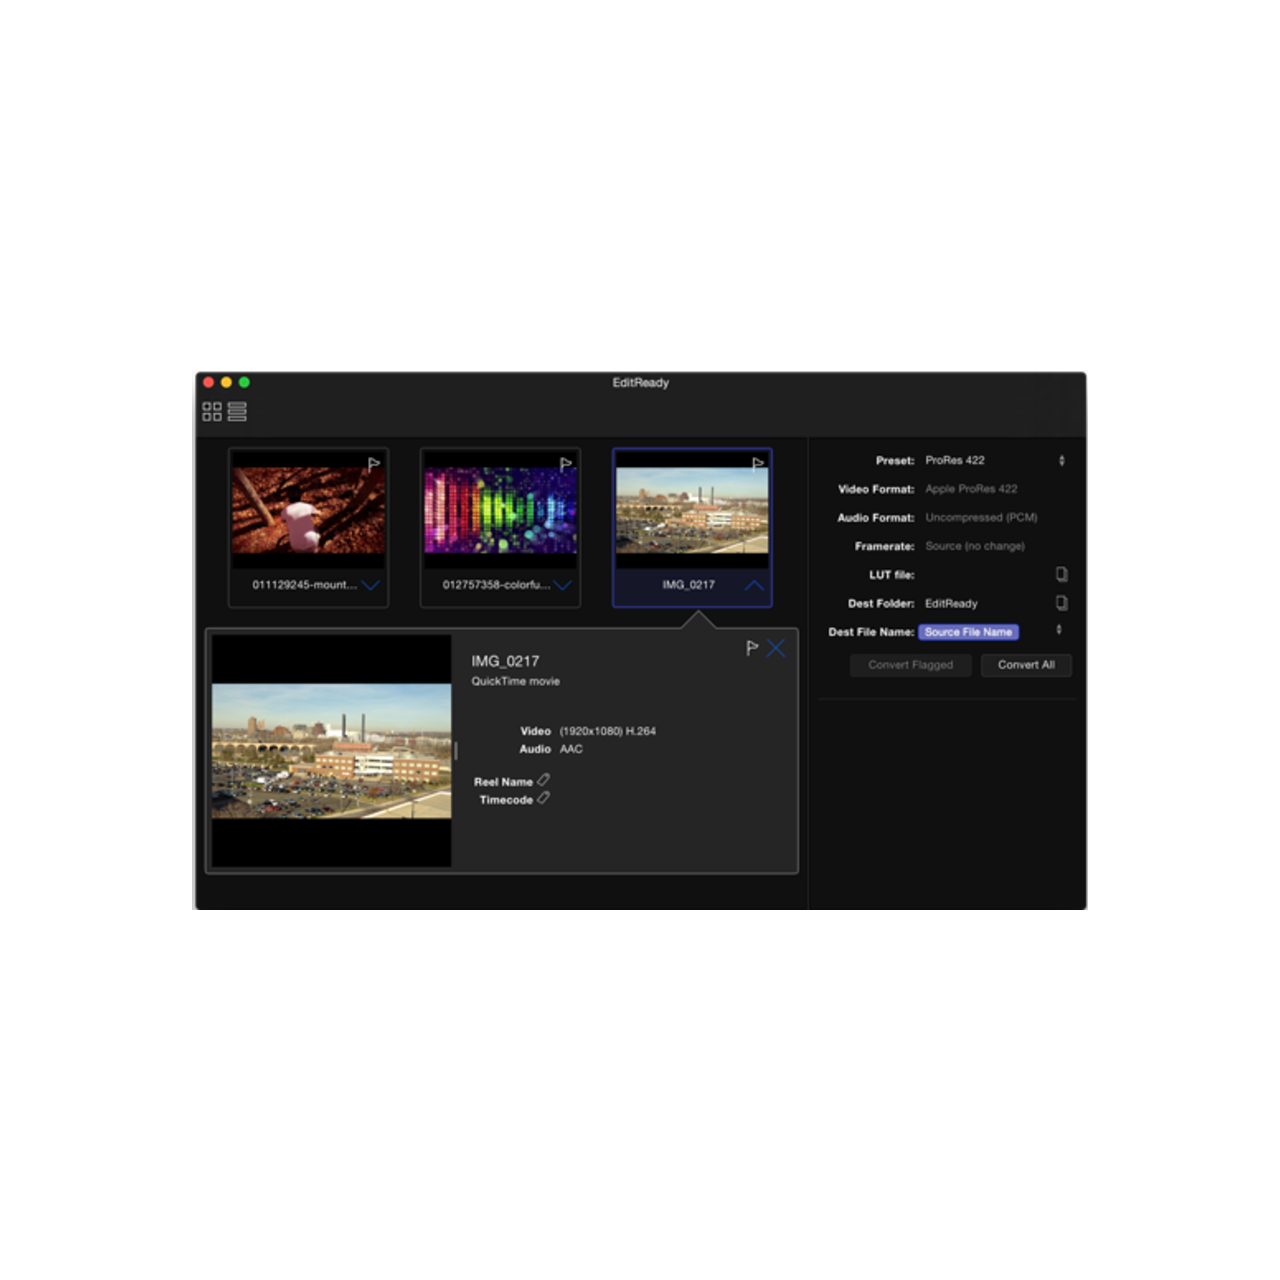Edit the Reel Name tag icon
This screenshot has width=1280, height=1280.
543,780
